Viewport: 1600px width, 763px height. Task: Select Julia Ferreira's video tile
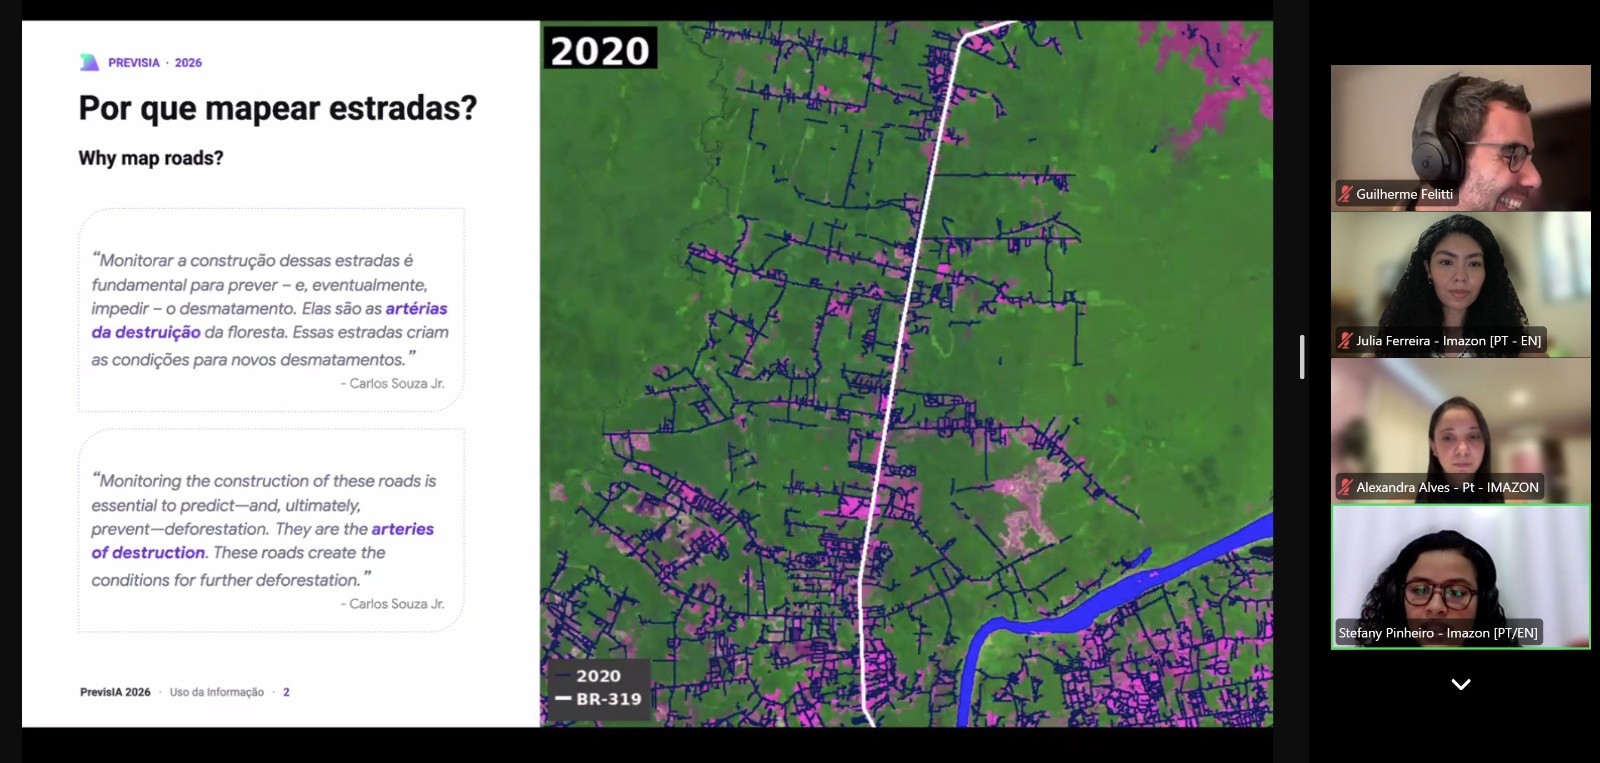(x=1461, y=284)
